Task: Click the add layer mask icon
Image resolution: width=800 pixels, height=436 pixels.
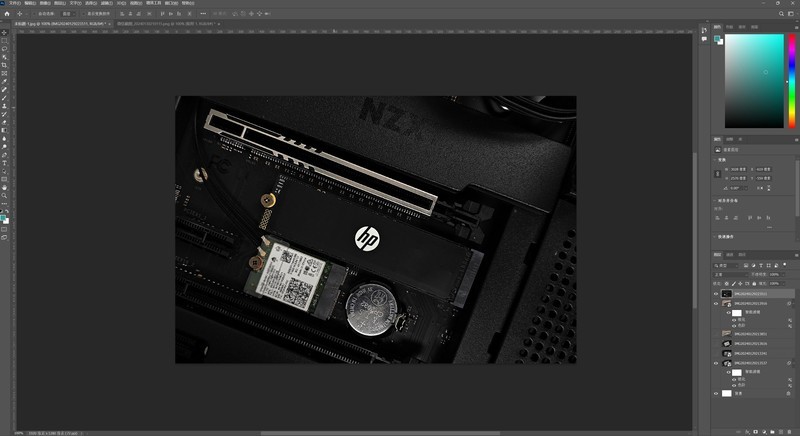Action: pos(756,432)
